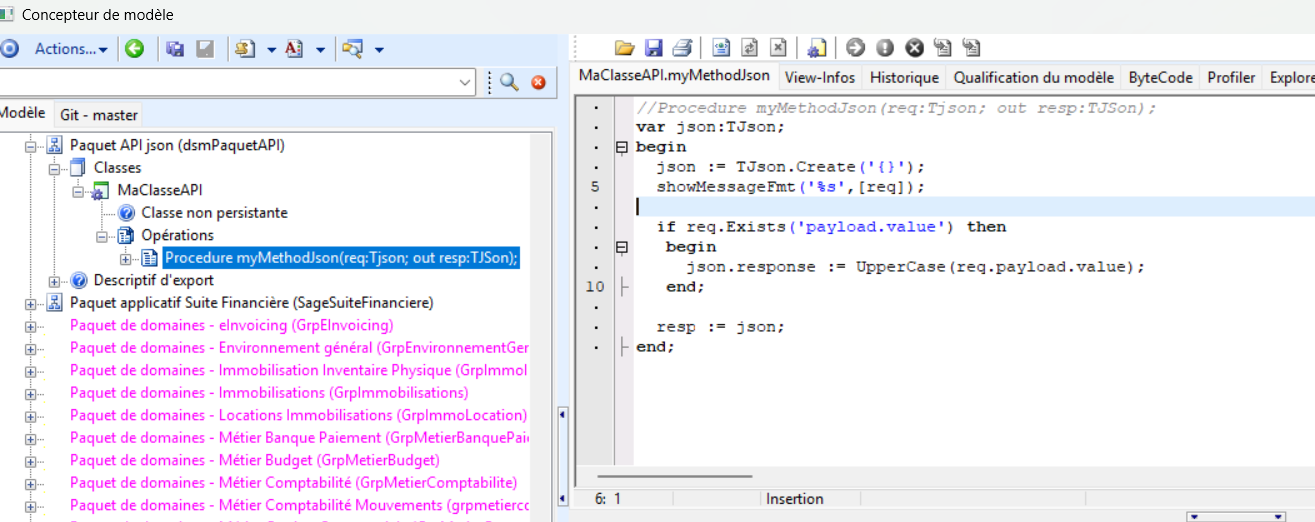Click the red clear search icon

[538, 83]
